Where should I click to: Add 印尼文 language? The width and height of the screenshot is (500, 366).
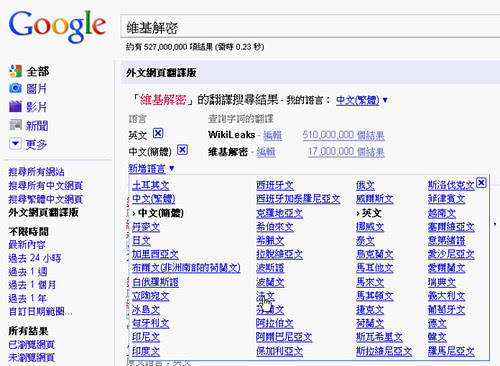[x=146, y=337]
